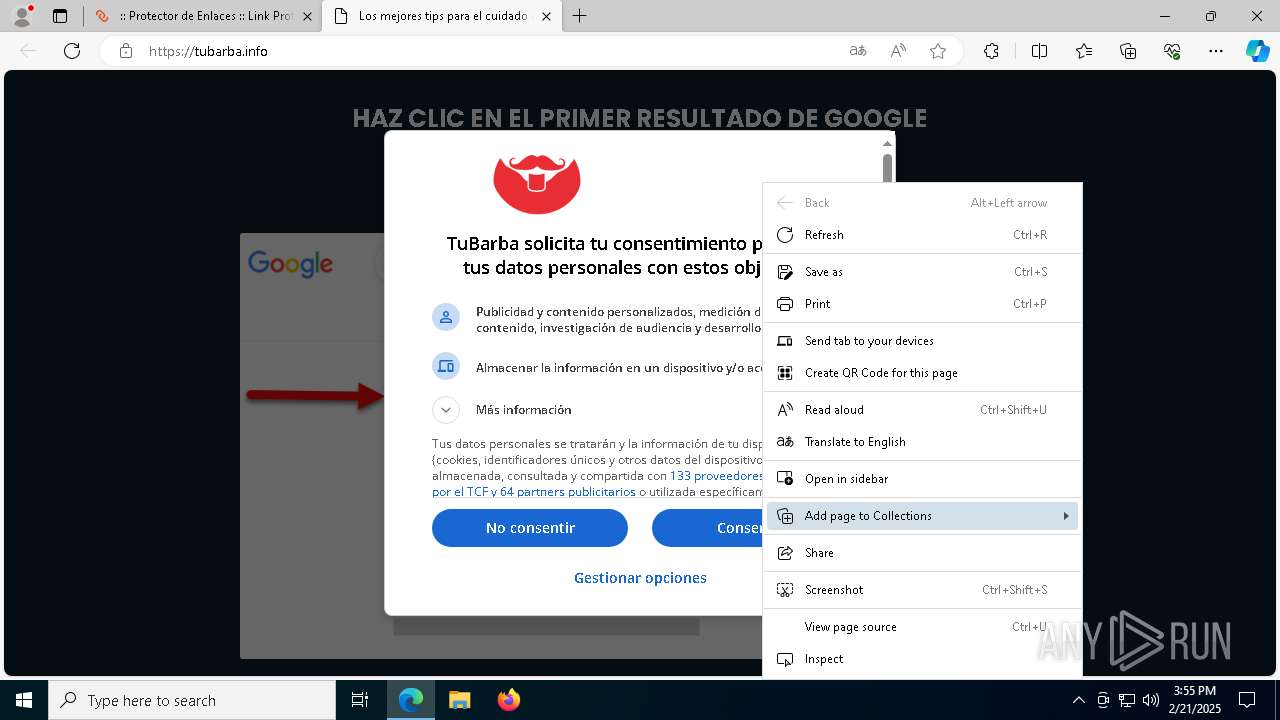The image size is (1280, 720).
Task: Click the person icon next to Publicidad y contenido
Action: [446, 317]
